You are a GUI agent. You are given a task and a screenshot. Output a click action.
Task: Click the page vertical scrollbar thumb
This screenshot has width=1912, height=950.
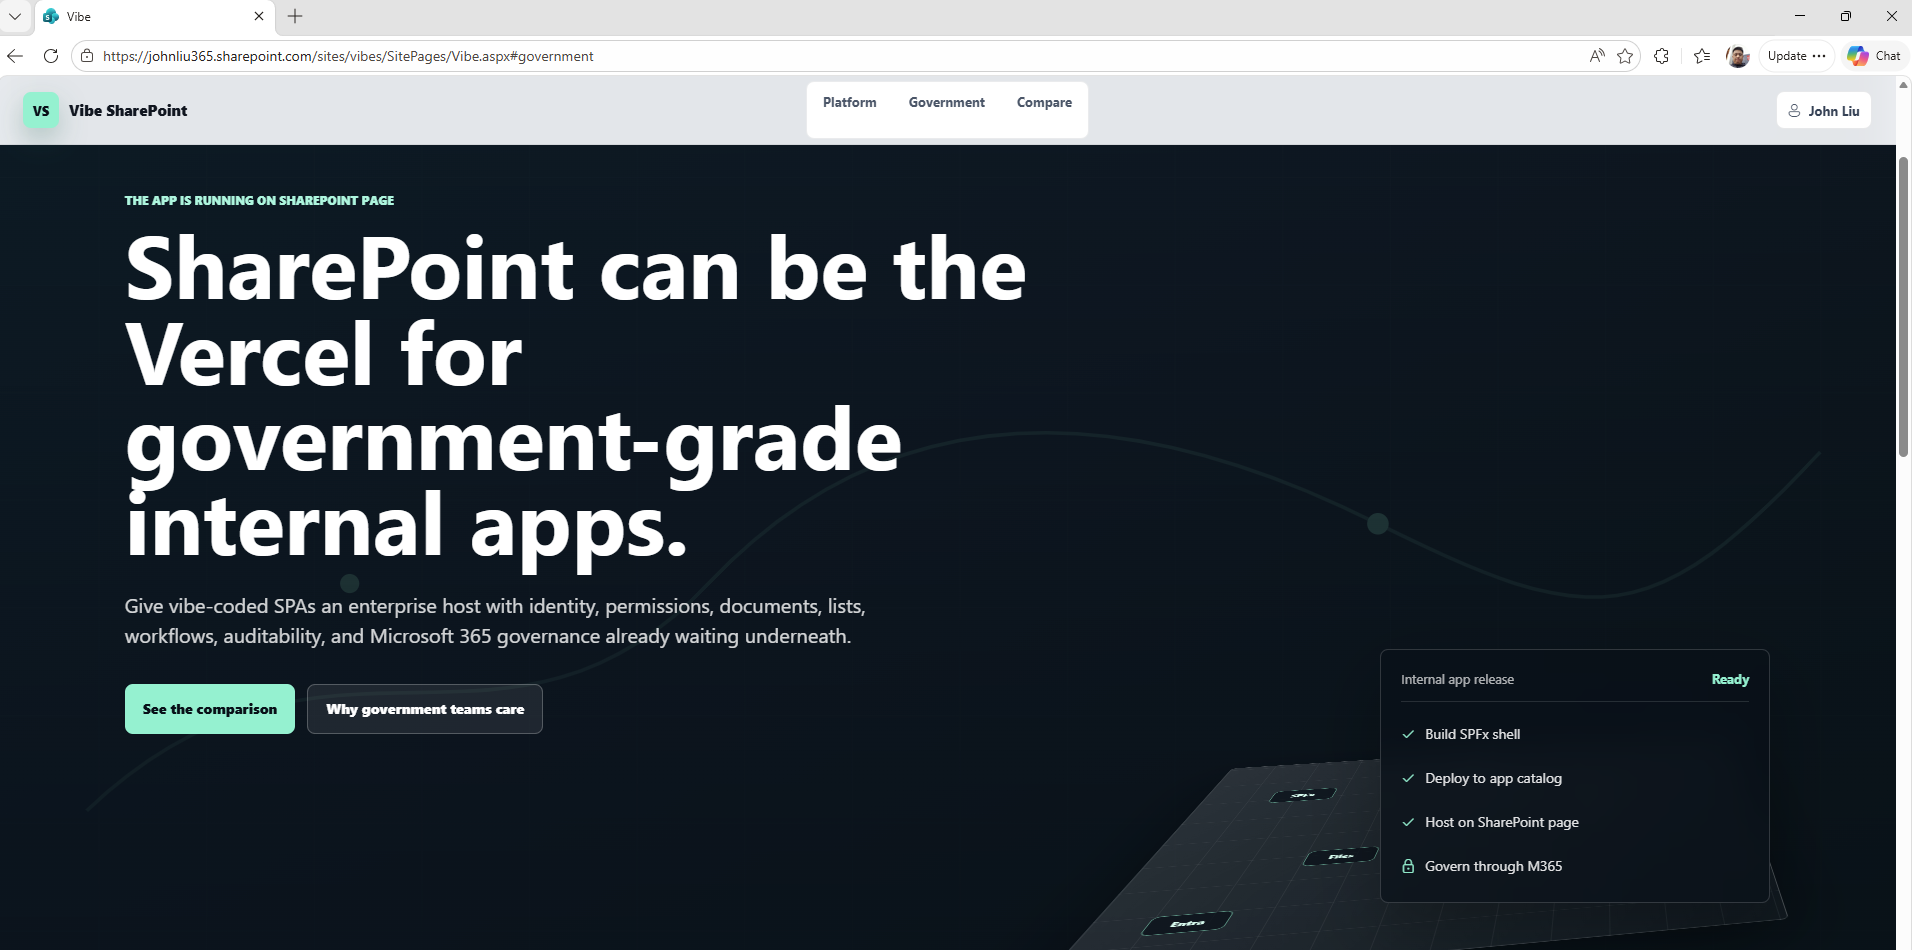coord(1904,307)
